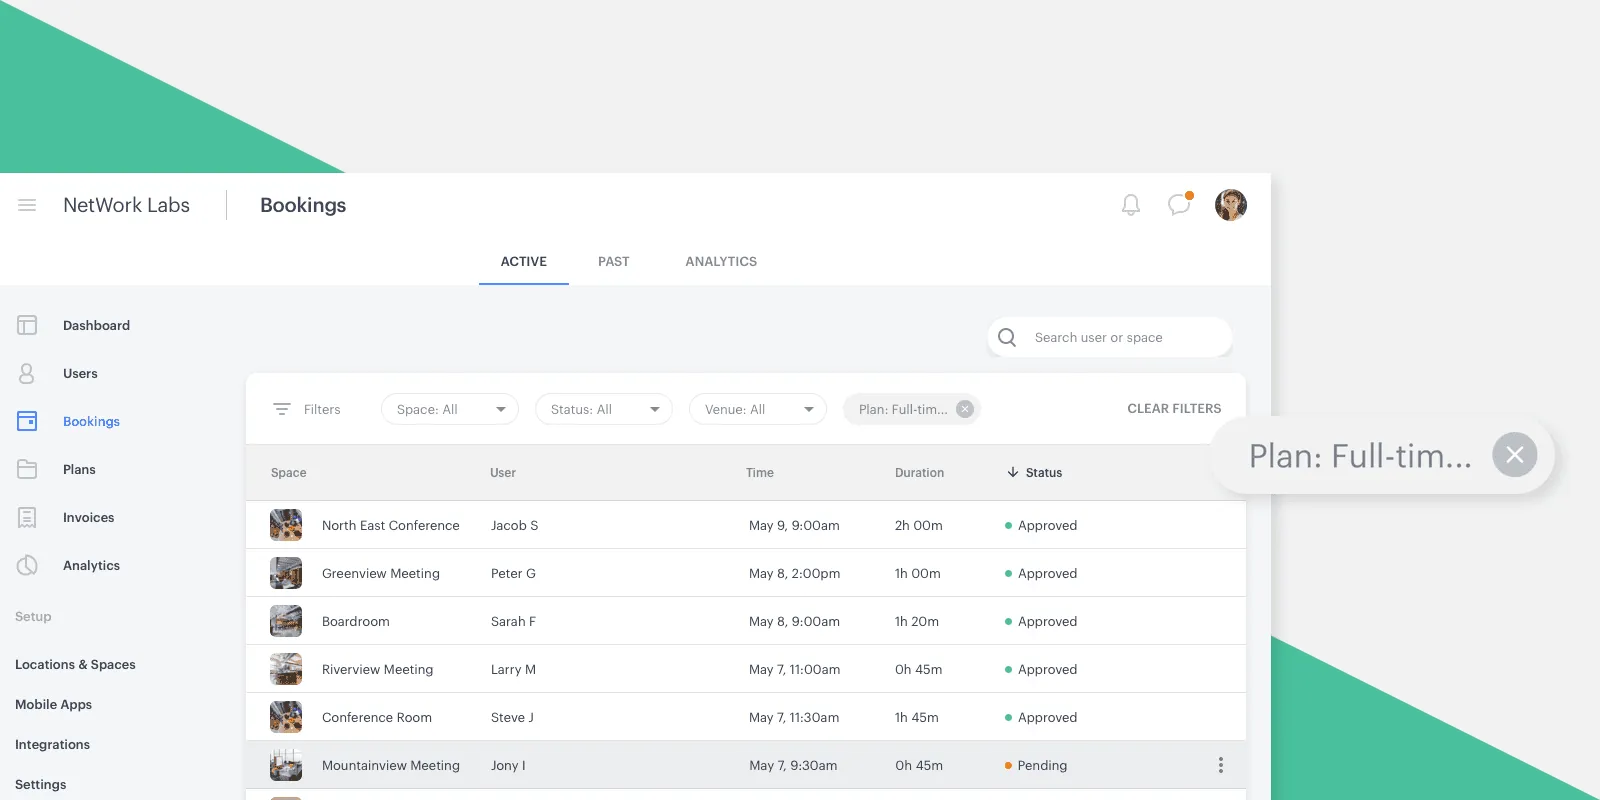Open the Space: All dropdown
The width and height of the screenshot is (1600, 800).
click(450, 409)
